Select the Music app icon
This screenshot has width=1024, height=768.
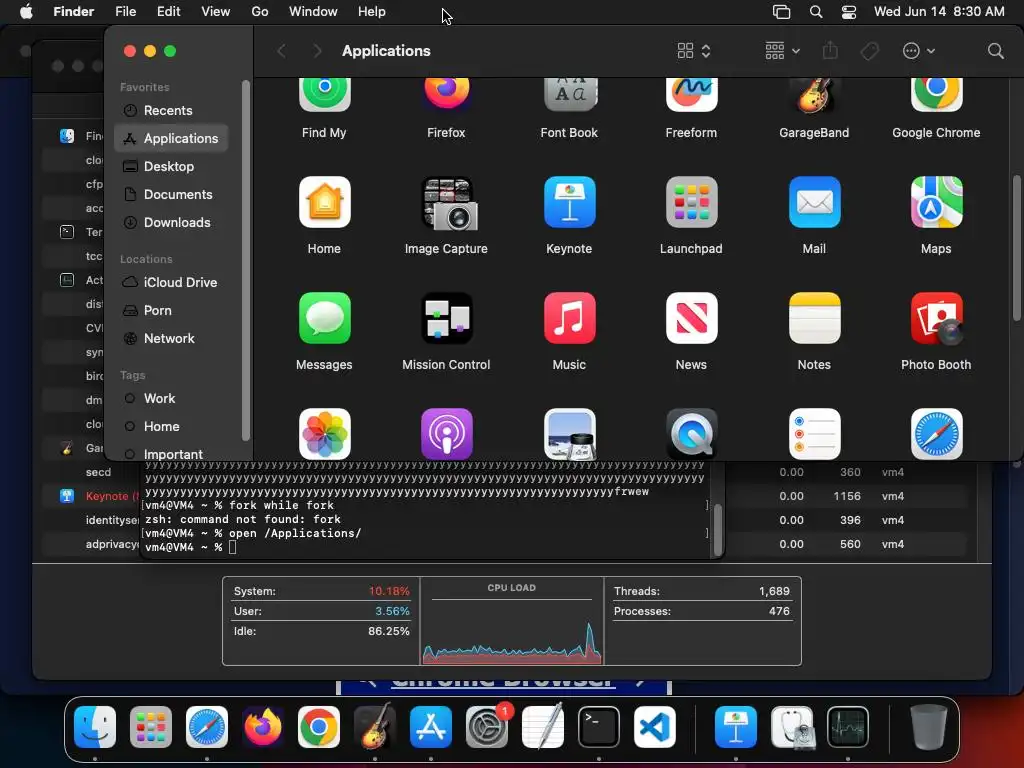tap(569, 318)
